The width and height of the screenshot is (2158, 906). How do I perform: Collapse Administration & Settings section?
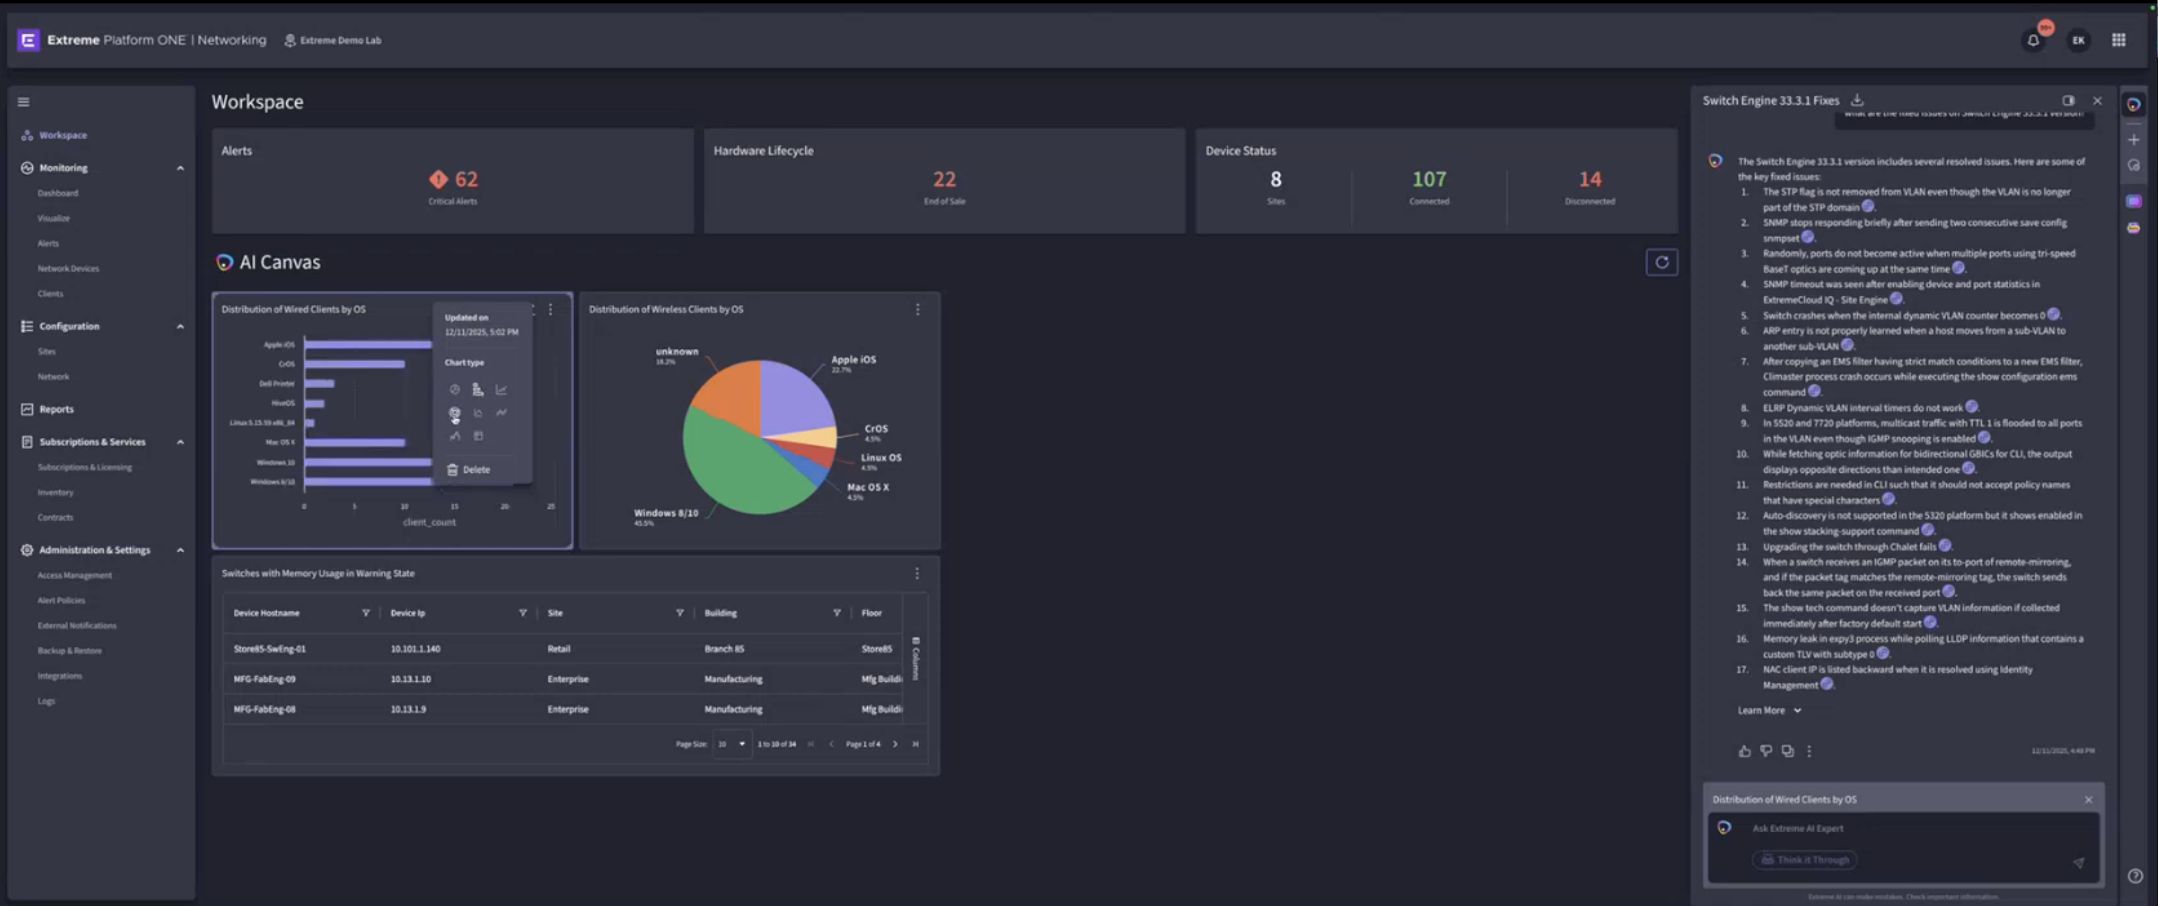180,550
